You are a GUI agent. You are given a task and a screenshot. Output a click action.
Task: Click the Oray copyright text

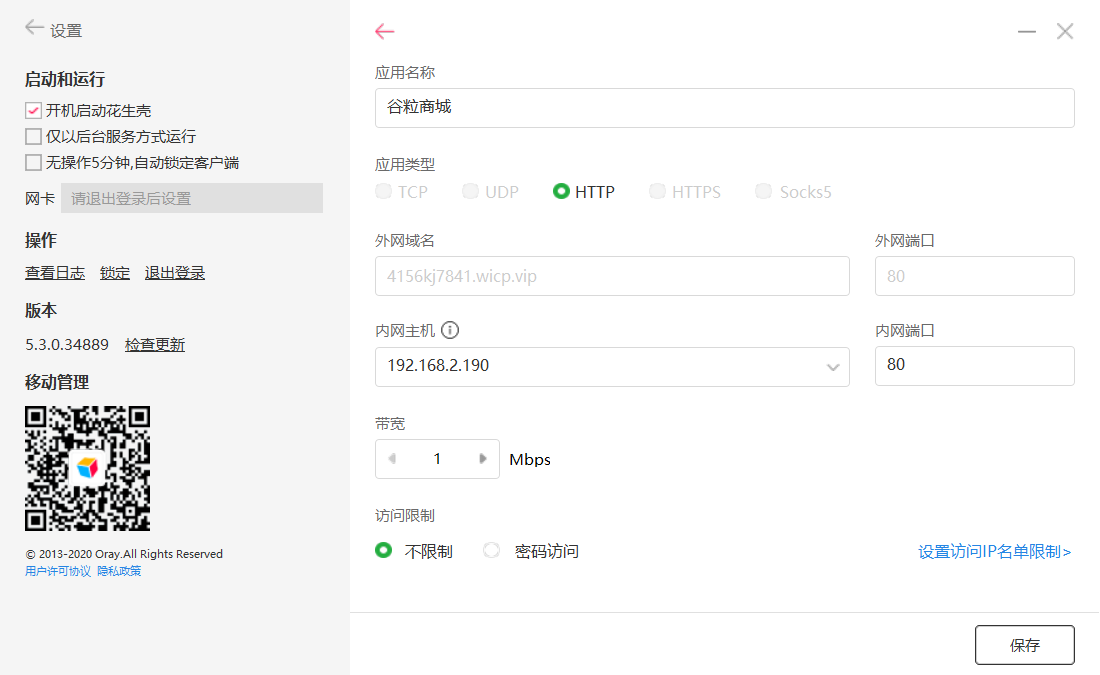click(x=124, y=554)
